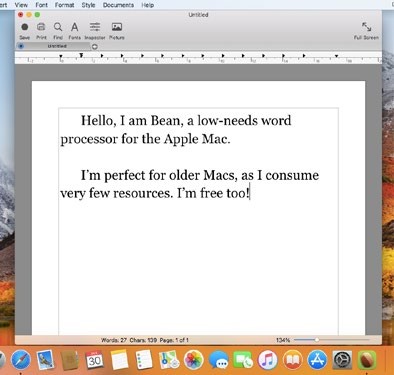The width and height of the screenshot is (394, 375).
Task: Click the 134% zoom value
Action: coord(283,340)
